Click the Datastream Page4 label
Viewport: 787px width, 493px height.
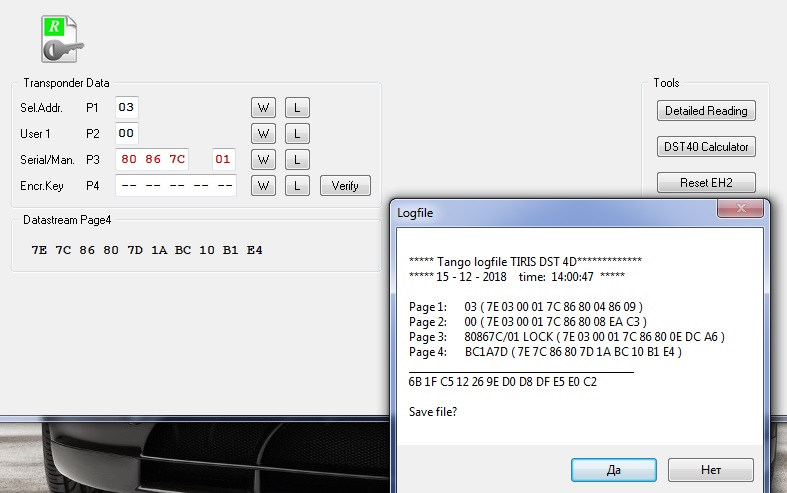click(67, 220)
